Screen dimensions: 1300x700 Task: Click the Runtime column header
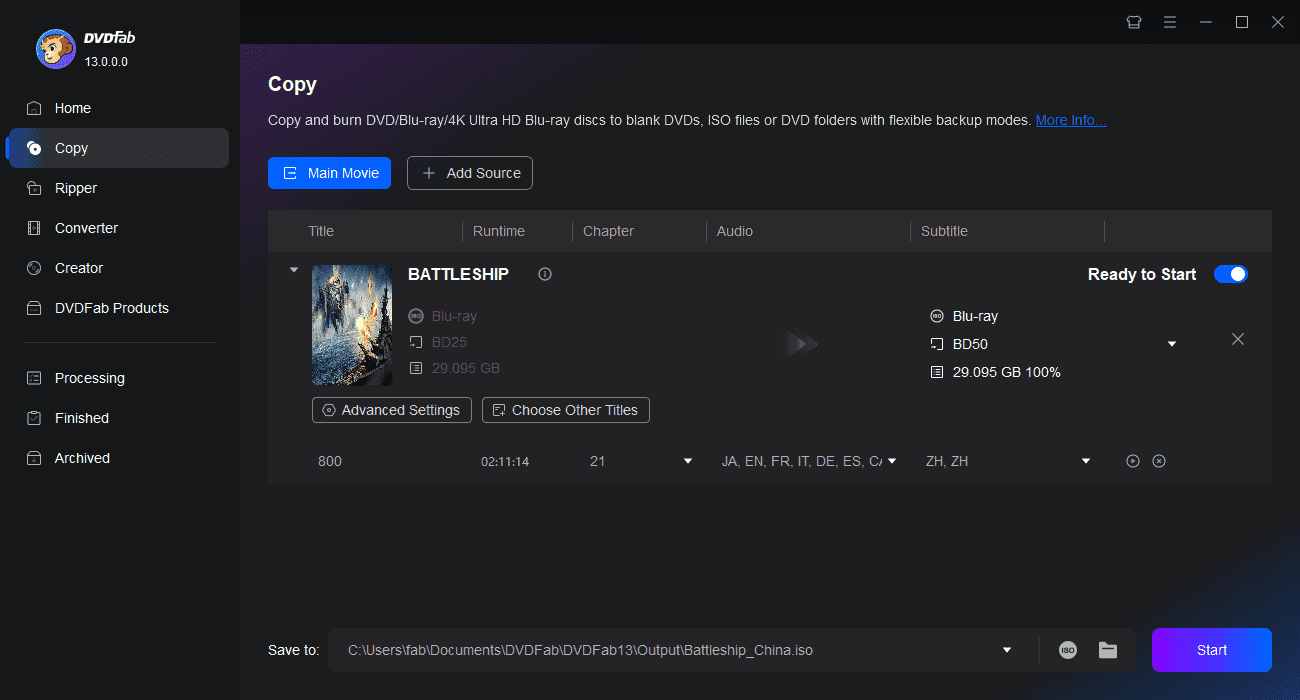(x=499, y=231)
